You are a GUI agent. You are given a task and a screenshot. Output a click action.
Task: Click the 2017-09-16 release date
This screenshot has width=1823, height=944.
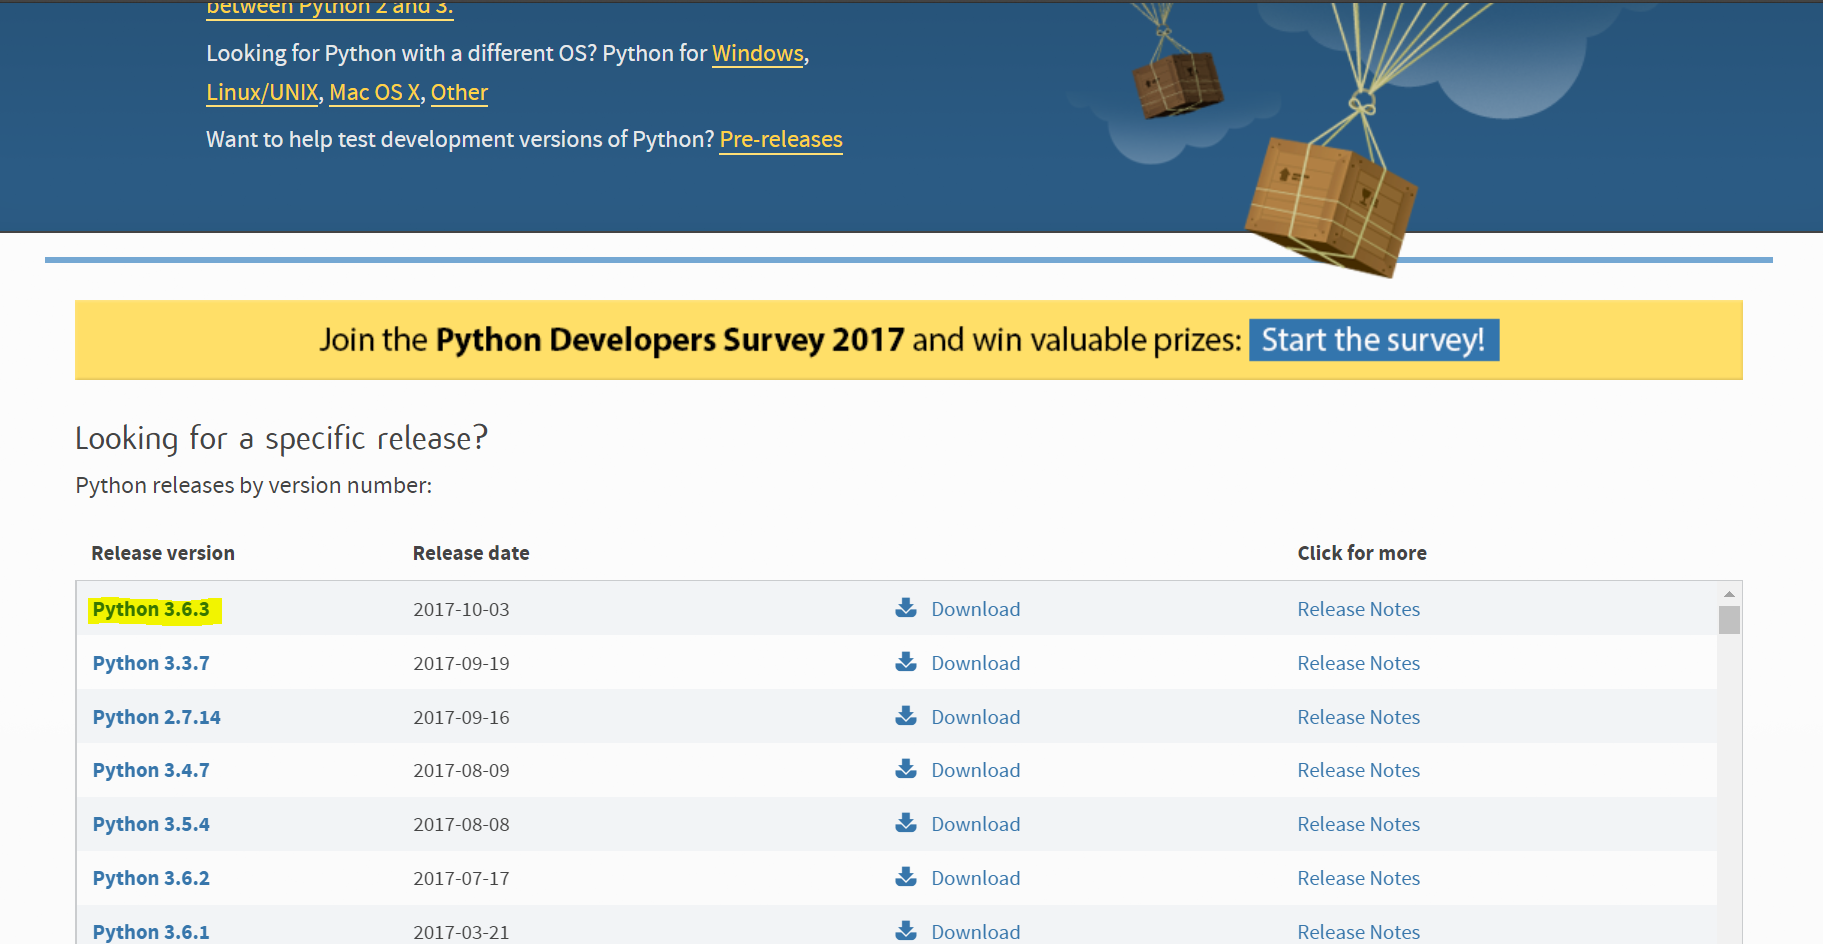pos(461,717)
